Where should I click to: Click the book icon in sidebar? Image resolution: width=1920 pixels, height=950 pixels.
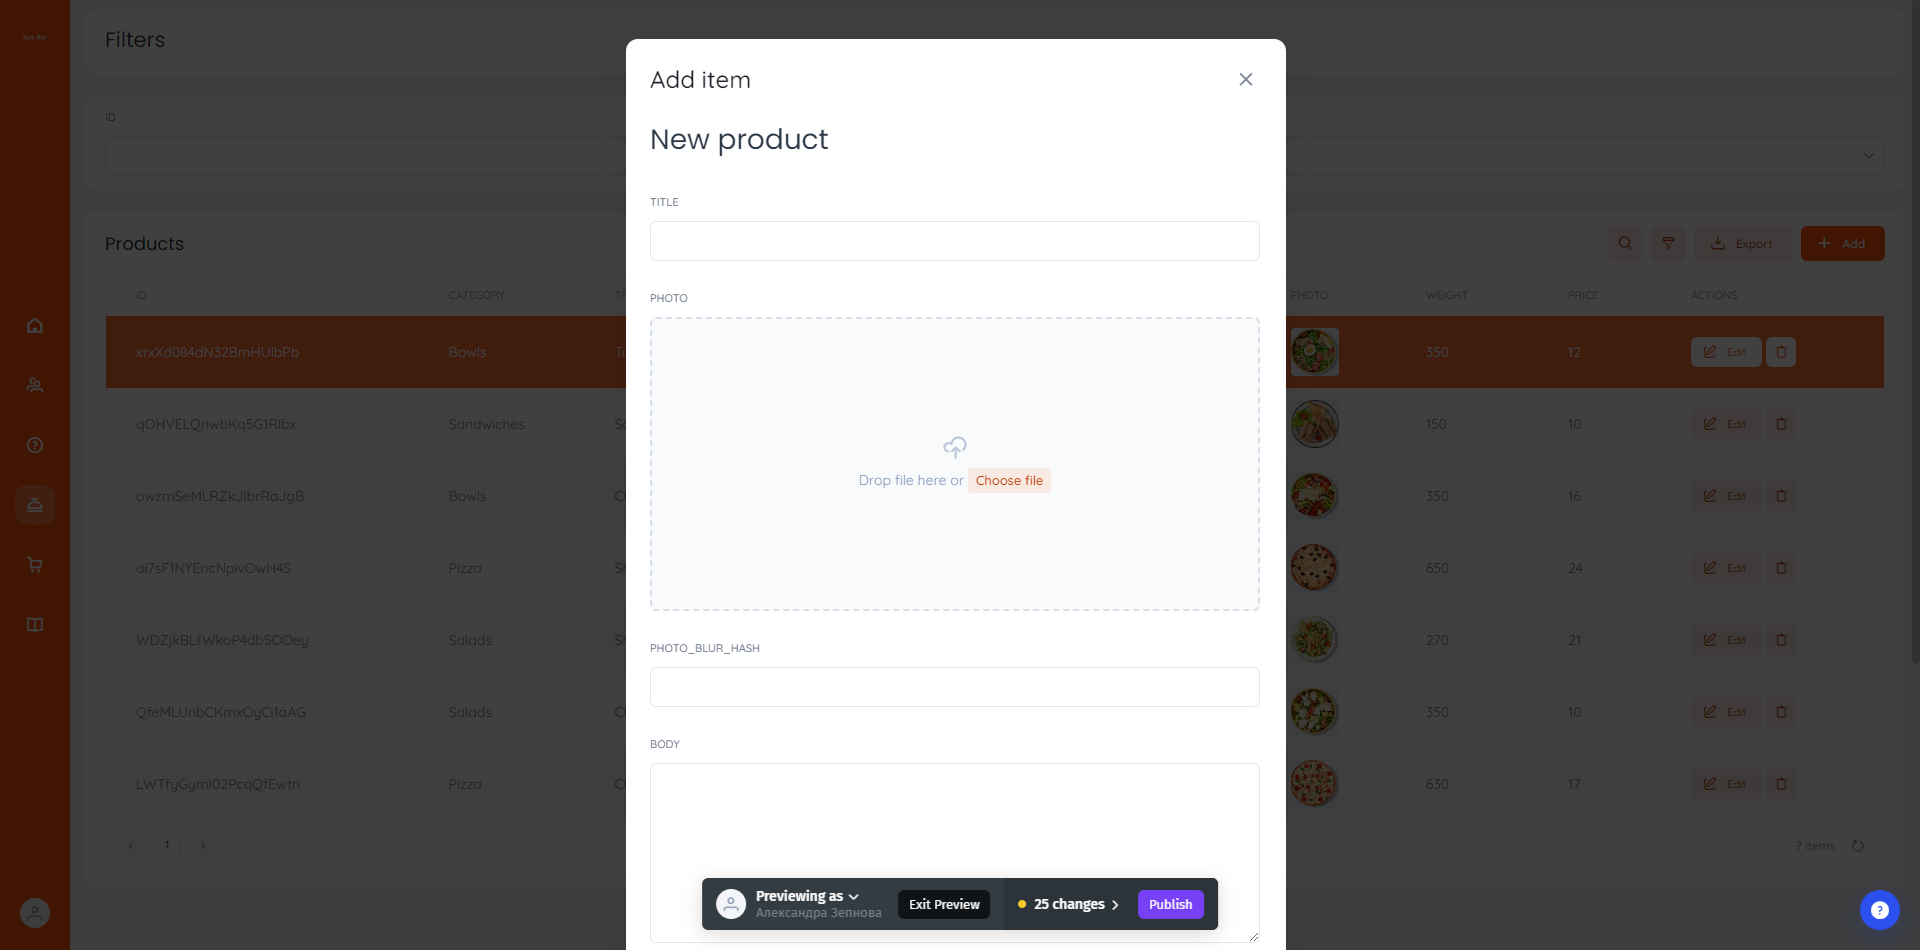(x=35, y=625)
